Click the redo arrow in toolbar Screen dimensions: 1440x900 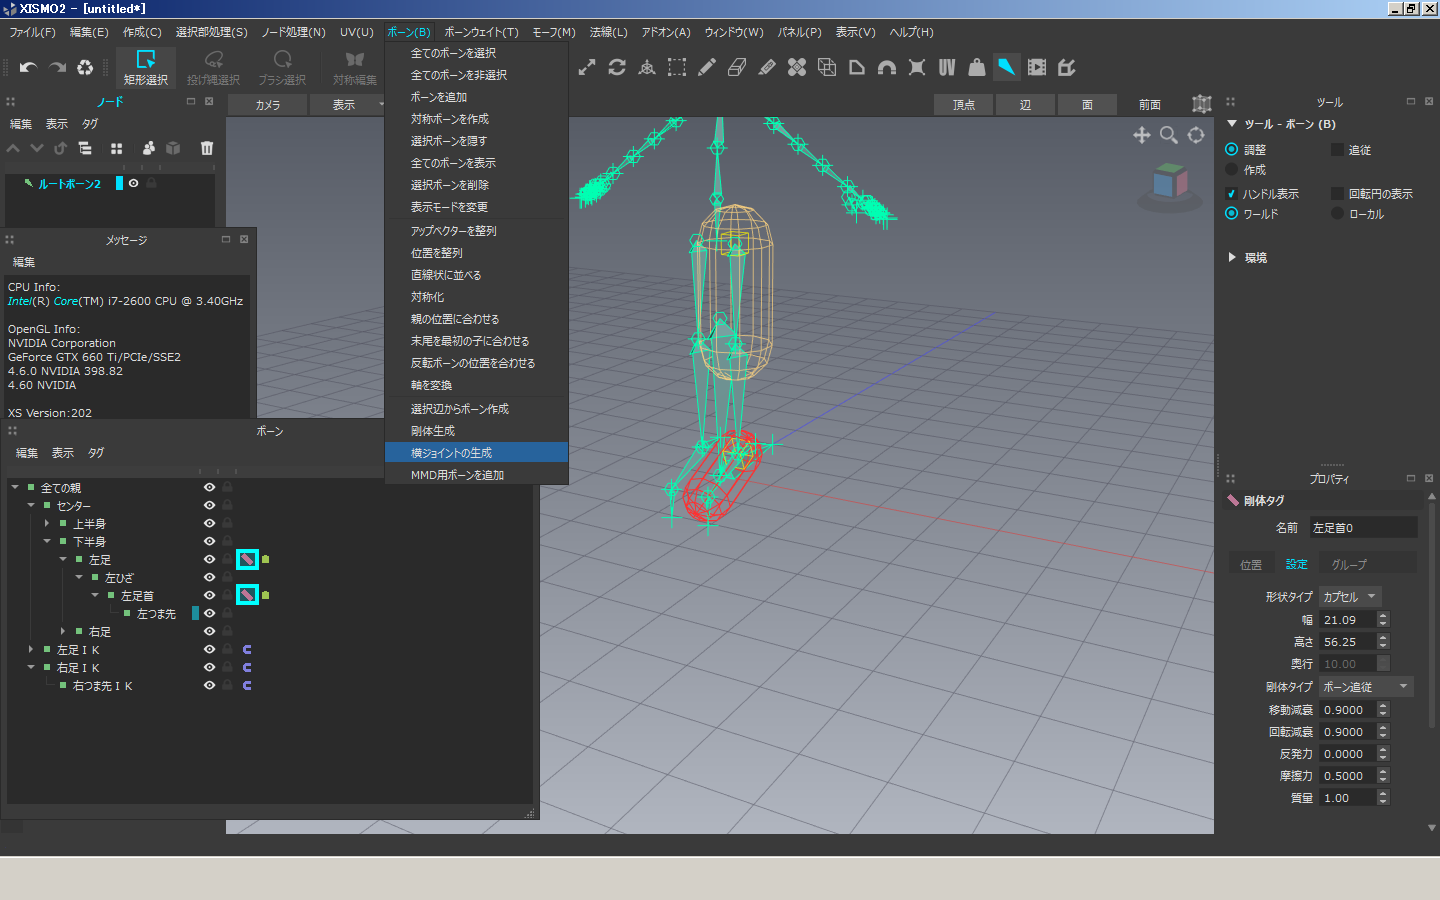58,68
